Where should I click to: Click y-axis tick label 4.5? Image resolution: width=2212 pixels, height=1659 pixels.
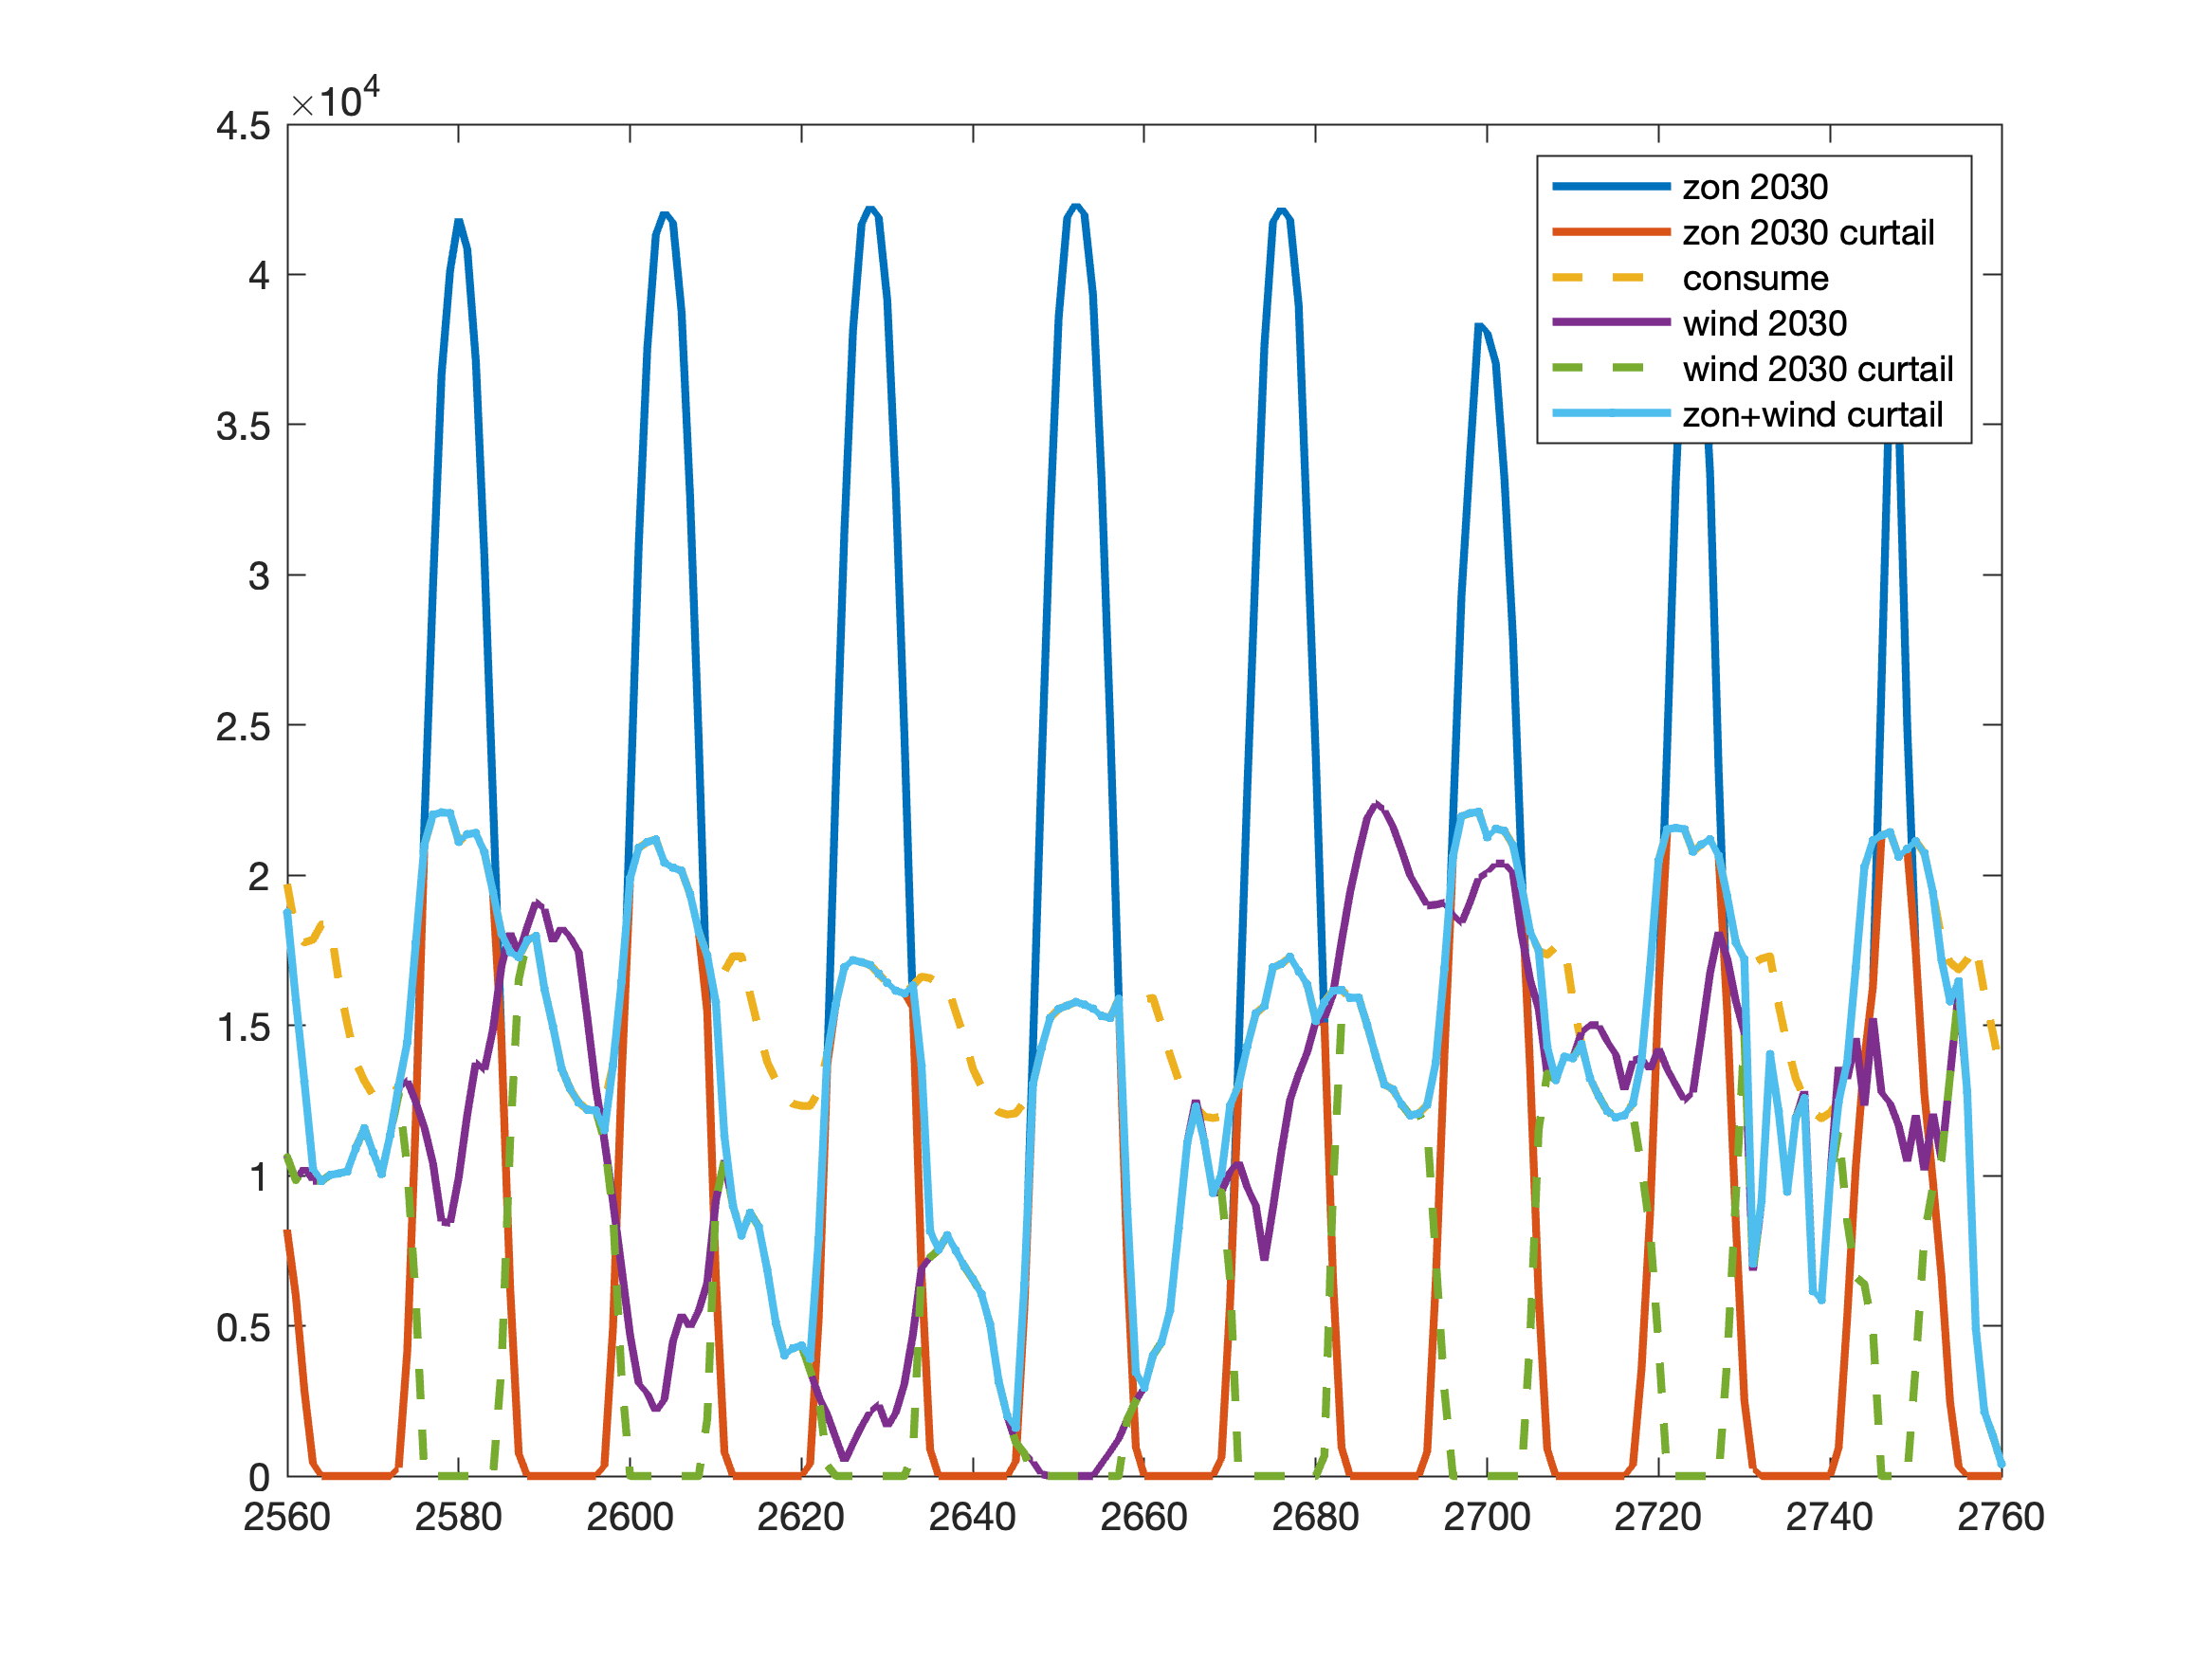coord(243,126)
